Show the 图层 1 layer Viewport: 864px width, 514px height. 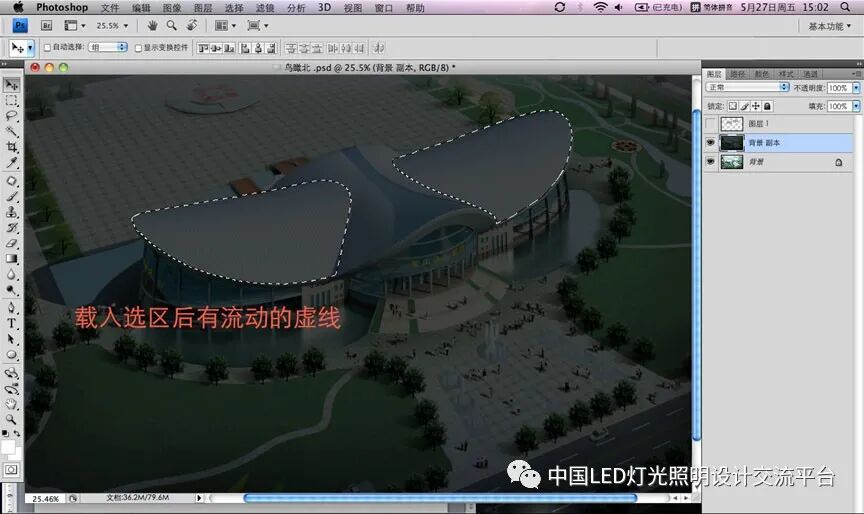pyautogui.click(x=711, y=123)
